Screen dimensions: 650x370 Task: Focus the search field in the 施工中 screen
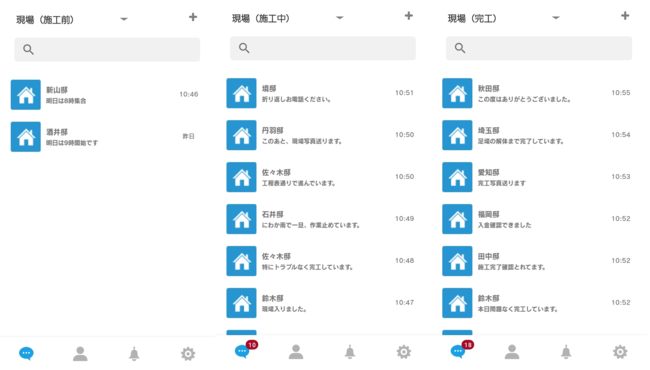click(x=323, y=48)
